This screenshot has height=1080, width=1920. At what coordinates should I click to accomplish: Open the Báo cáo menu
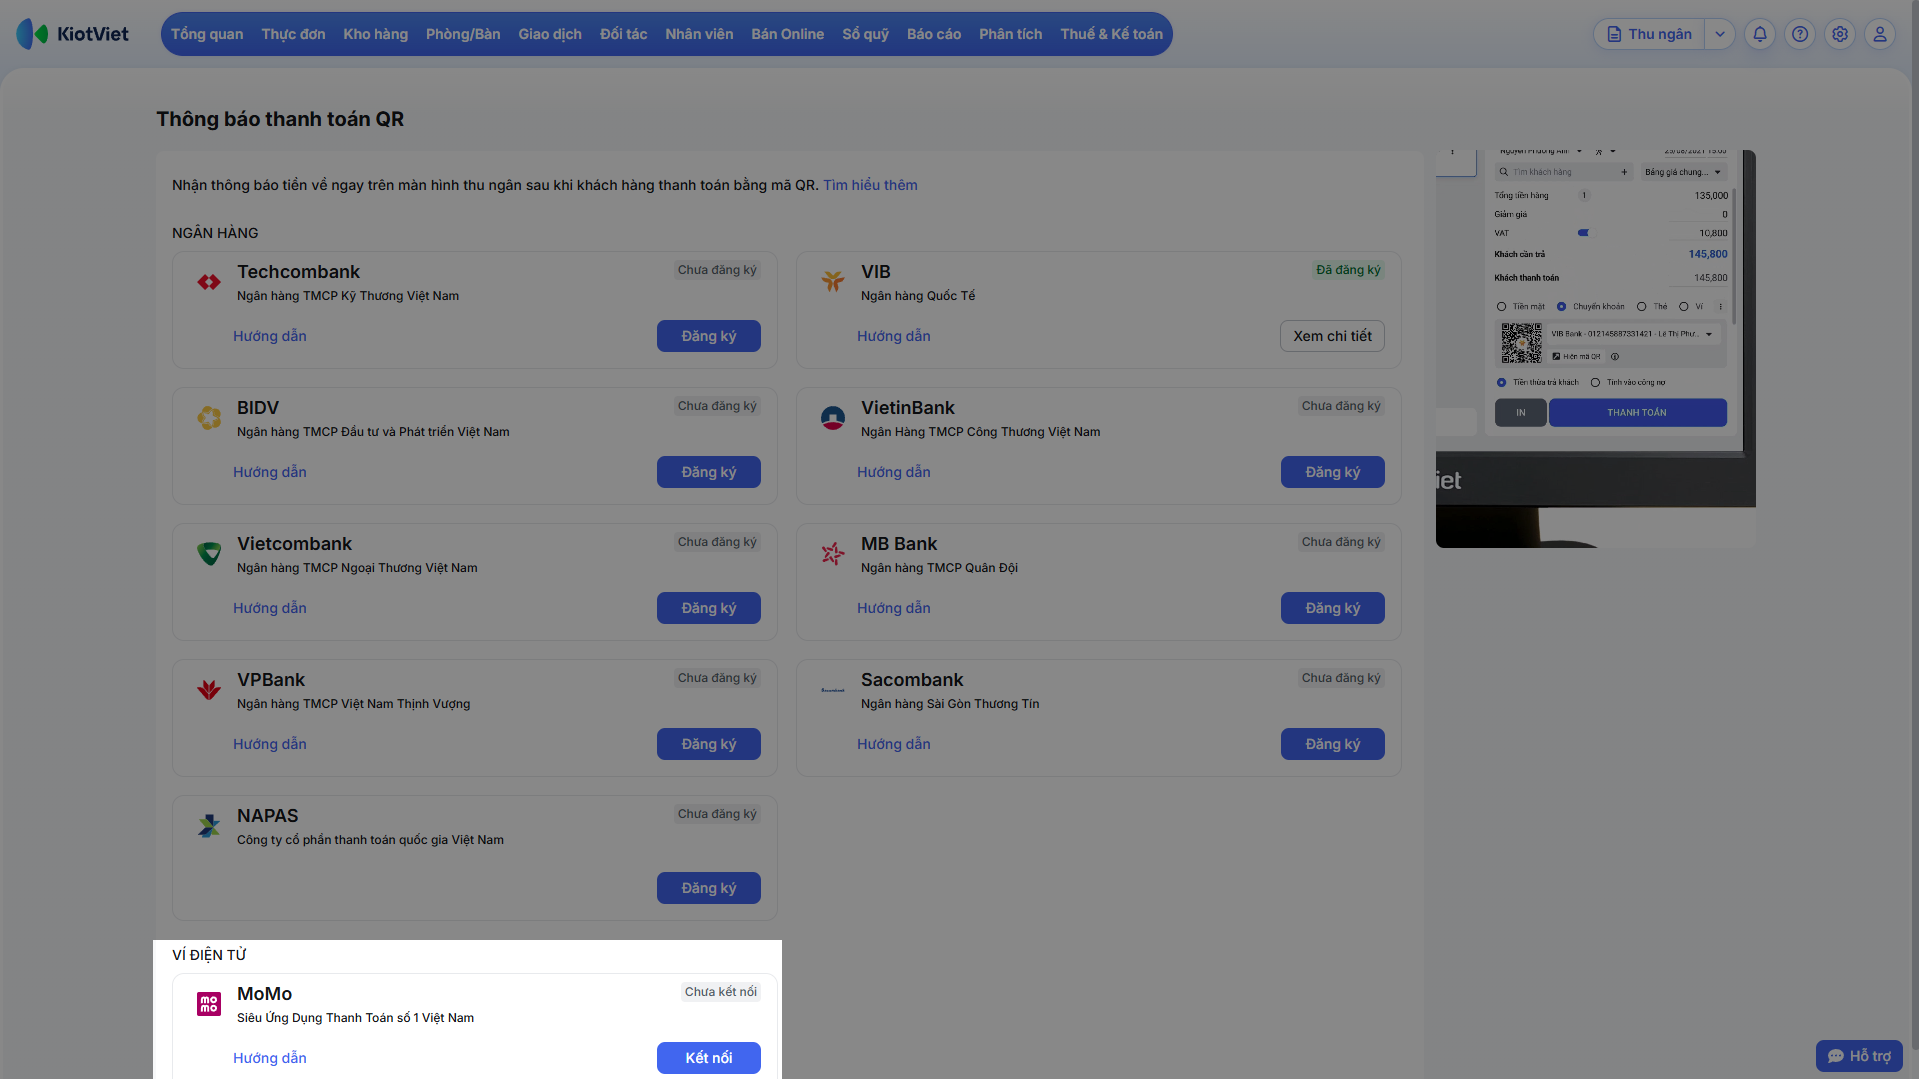tap(934, 34)
